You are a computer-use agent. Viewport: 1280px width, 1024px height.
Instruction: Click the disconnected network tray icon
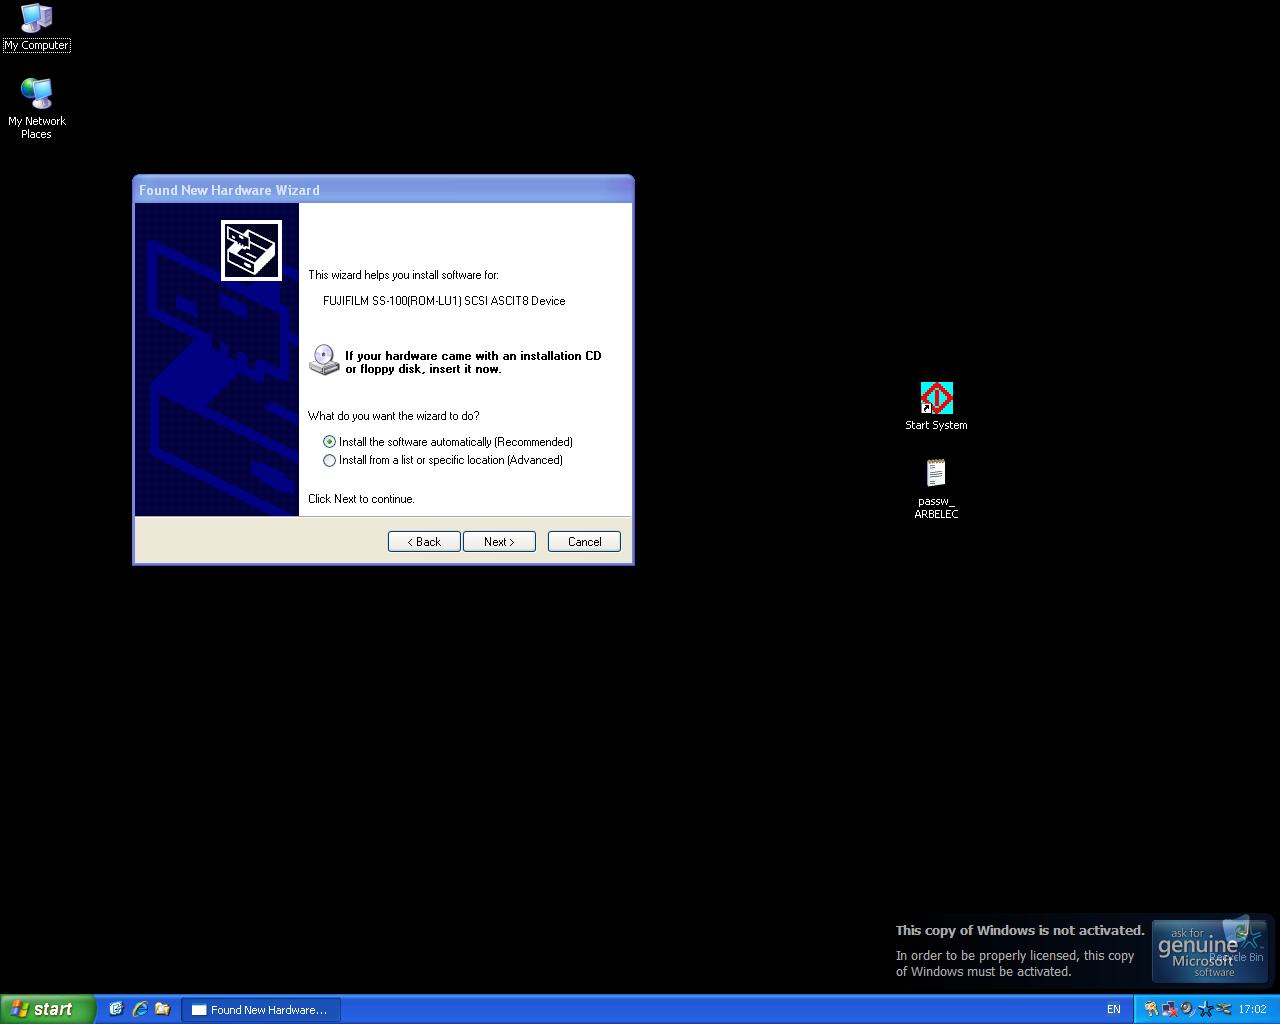pyautogui.click(x=1170, y=1009)
